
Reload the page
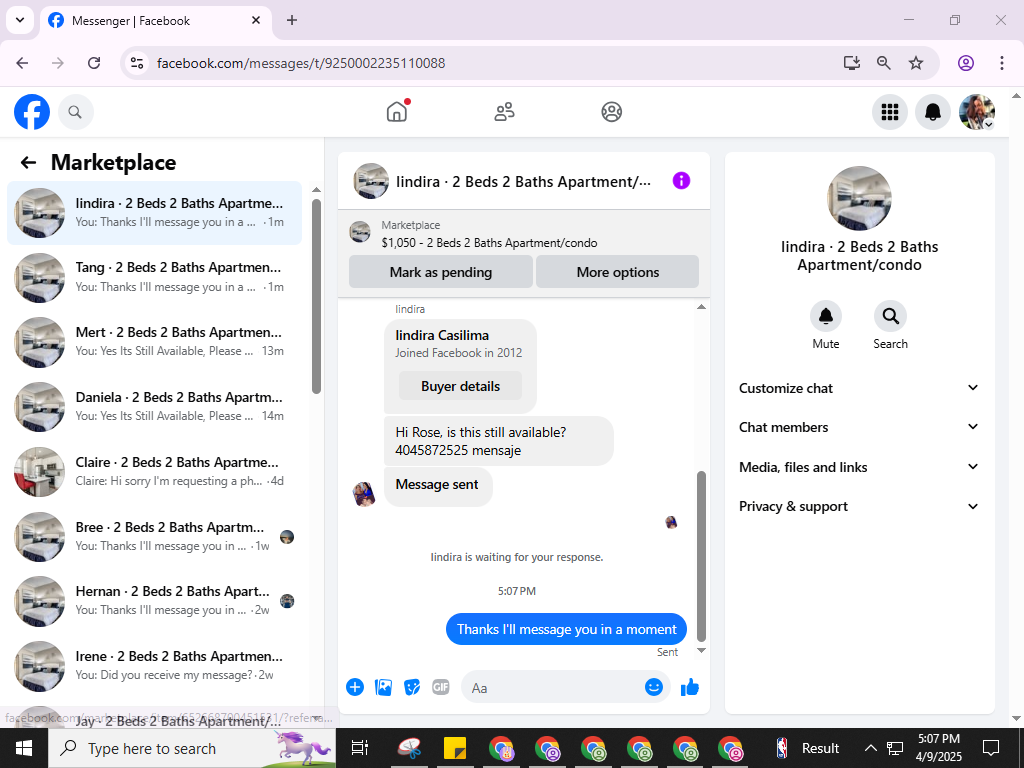94,63
